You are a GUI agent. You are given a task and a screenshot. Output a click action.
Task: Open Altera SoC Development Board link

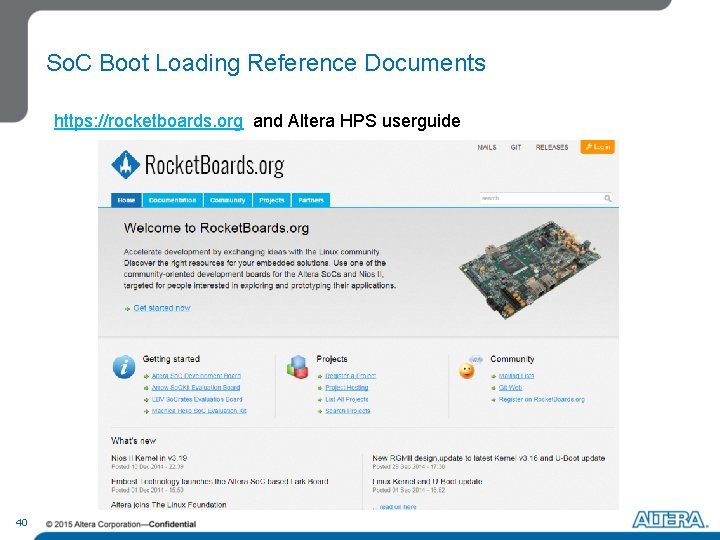coord(196,376)
